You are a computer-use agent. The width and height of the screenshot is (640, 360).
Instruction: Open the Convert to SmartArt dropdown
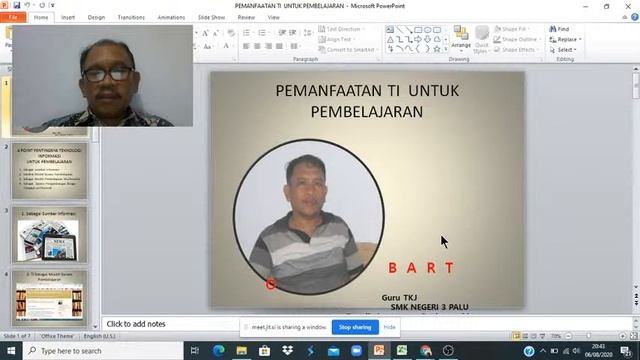click(x=348, y=49)
